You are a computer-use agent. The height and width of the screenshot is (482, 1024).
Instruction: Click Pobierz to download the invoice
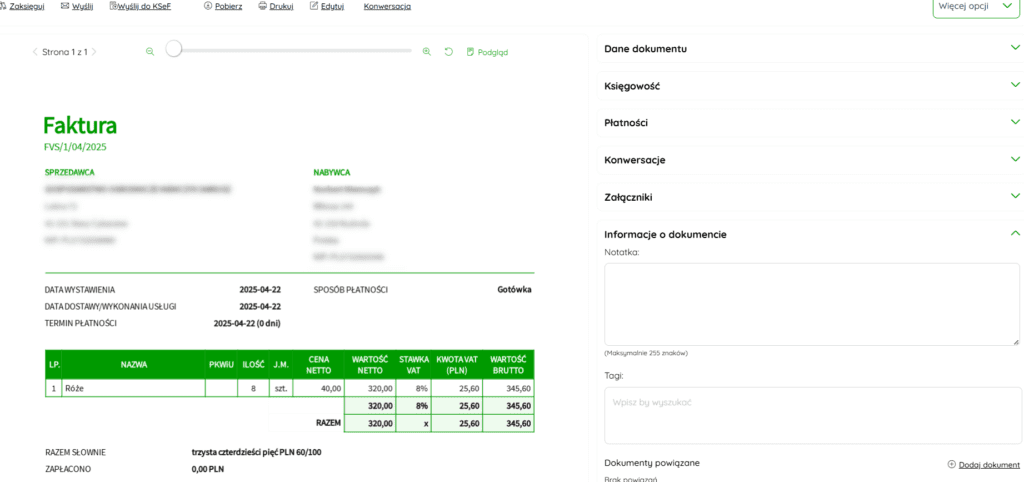223,6
